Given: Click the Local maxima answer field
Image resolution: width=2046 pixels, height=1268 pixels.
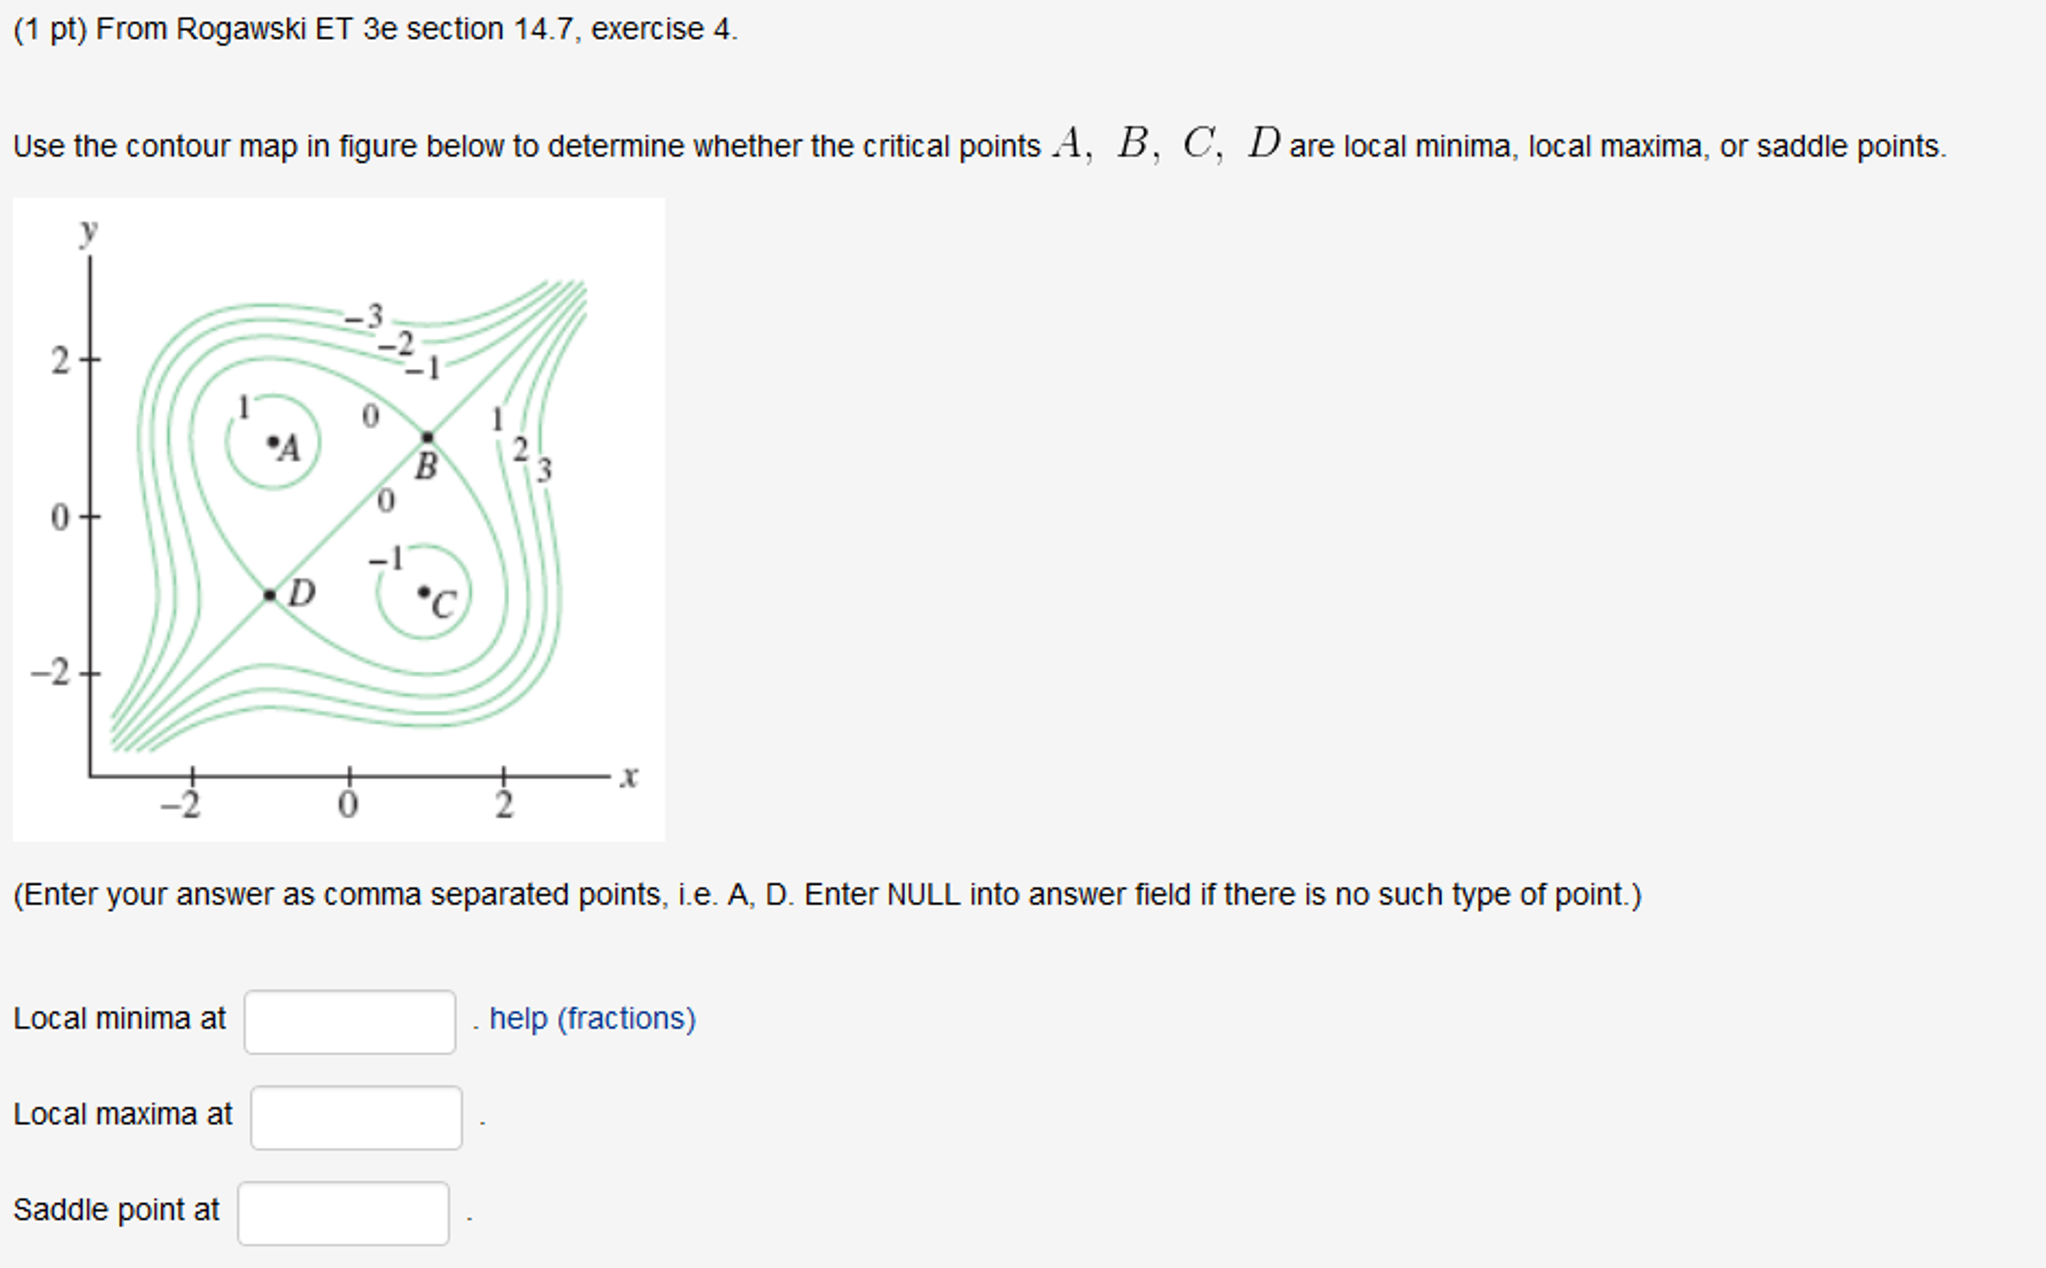Looking at the screenshot, I should (356, 1116).
